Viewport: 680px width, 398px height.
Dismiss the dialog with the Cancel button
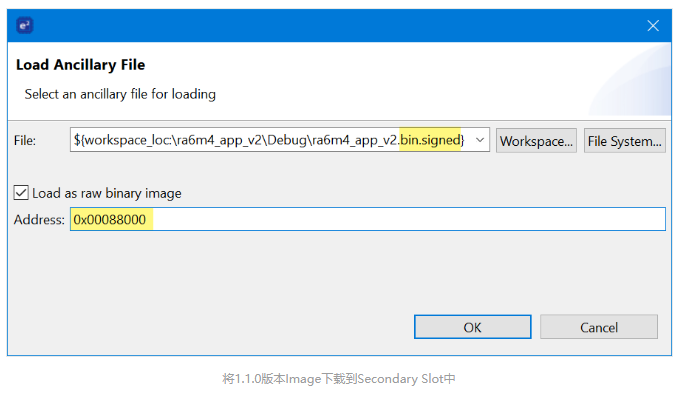[x=598, y=327]
